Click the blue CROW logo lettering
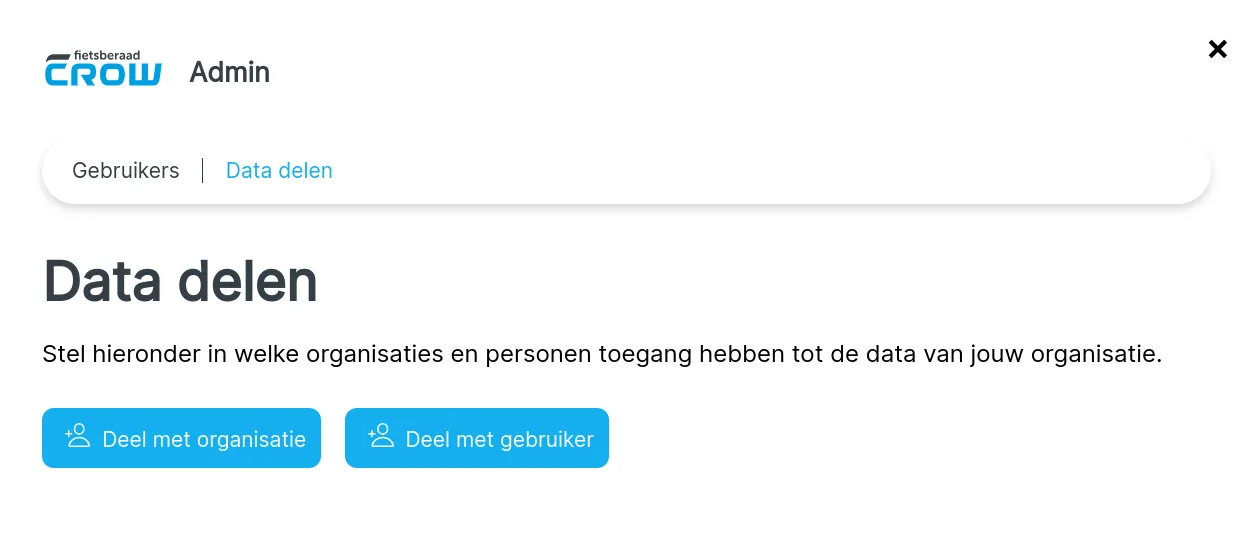The height and width of the screenshot is (540, 1258). [103, 75]
